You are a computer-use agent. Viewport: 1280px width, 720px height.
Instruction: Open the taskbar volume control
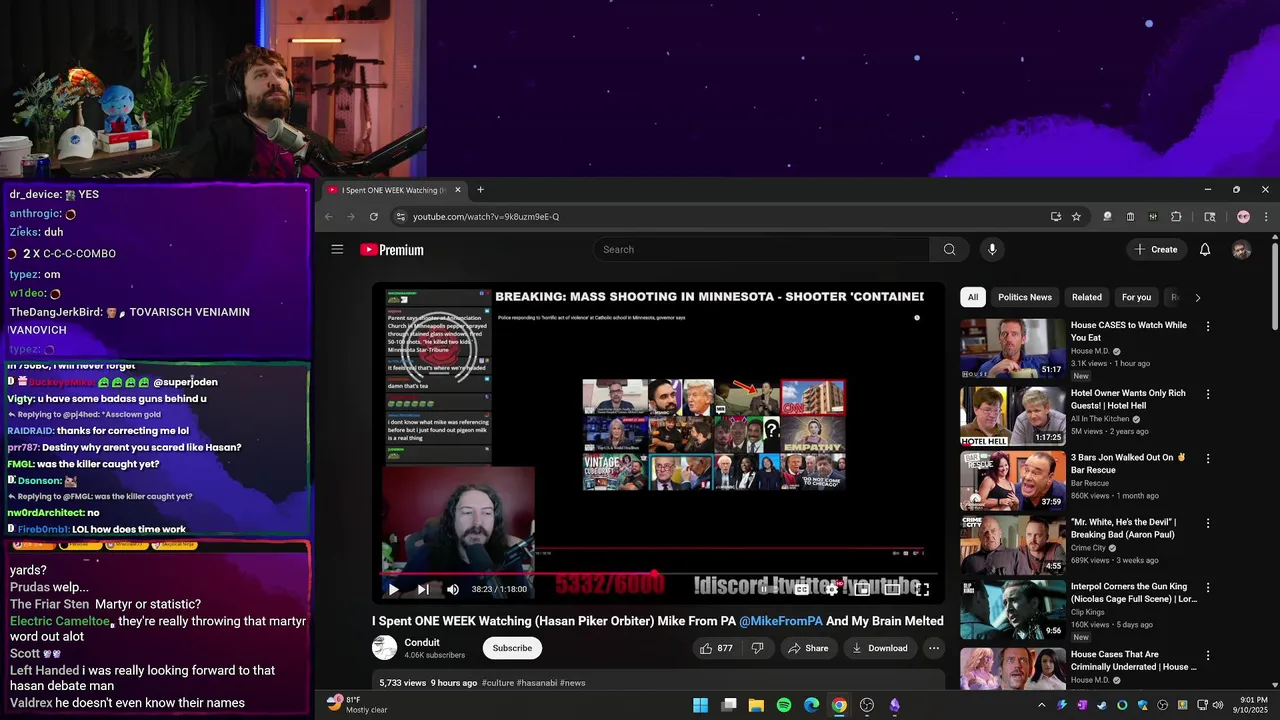click(1217, 705)
